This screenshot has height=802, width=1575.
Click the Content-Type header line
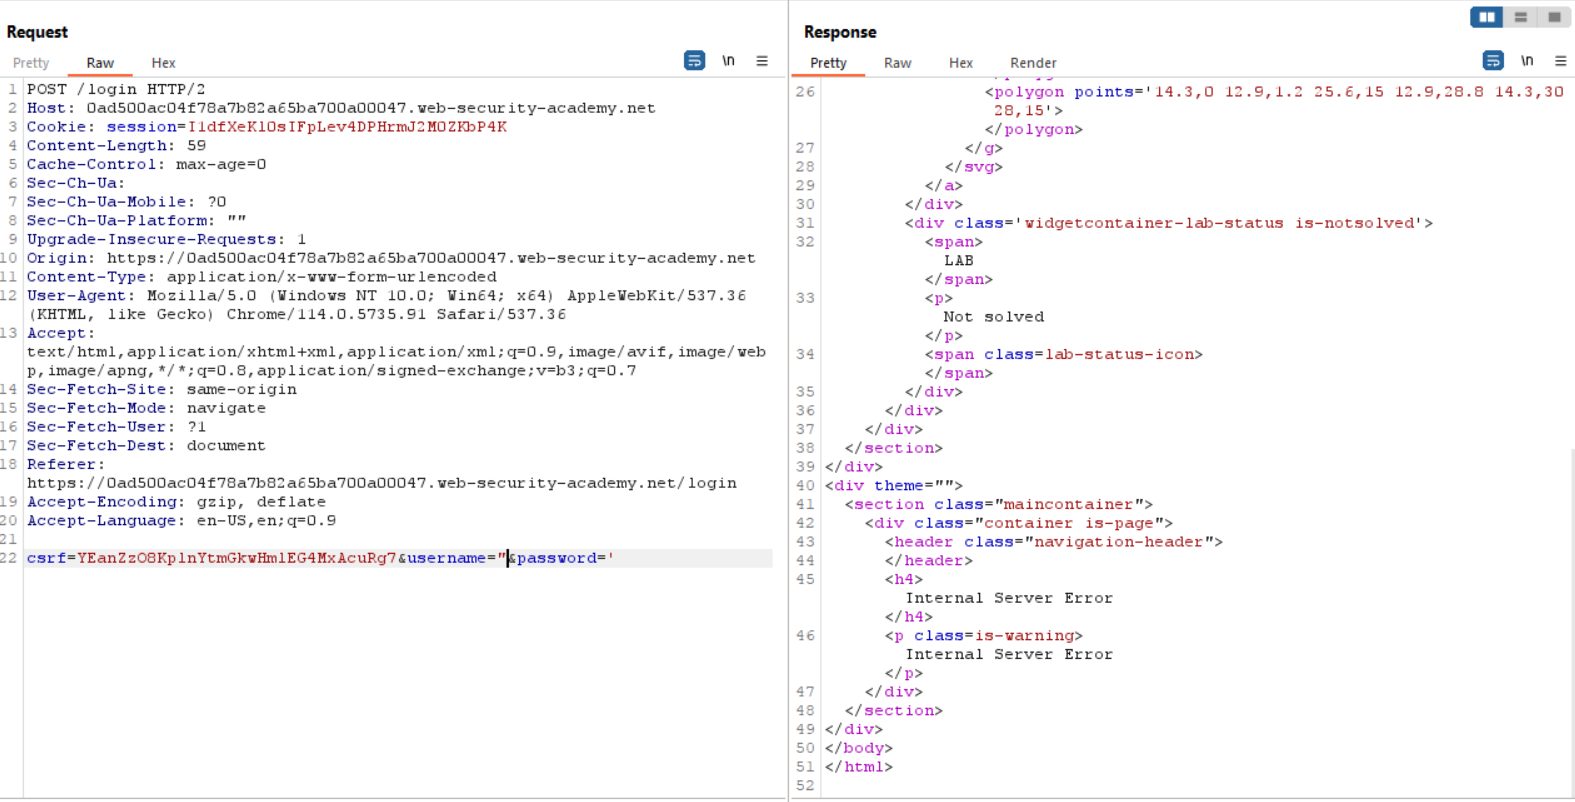pyautogui.click(x=262, y=277)
